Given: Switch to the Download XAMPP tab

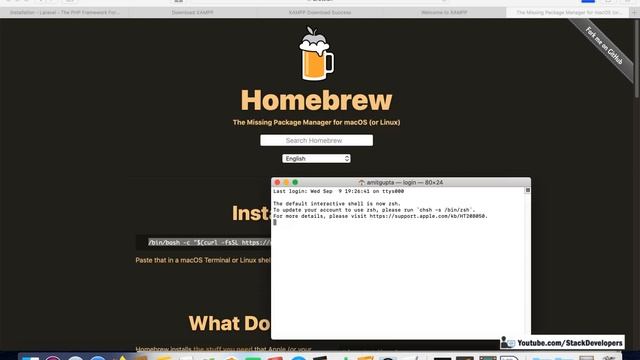Looking at the screenshot, I should click(192, 13).
